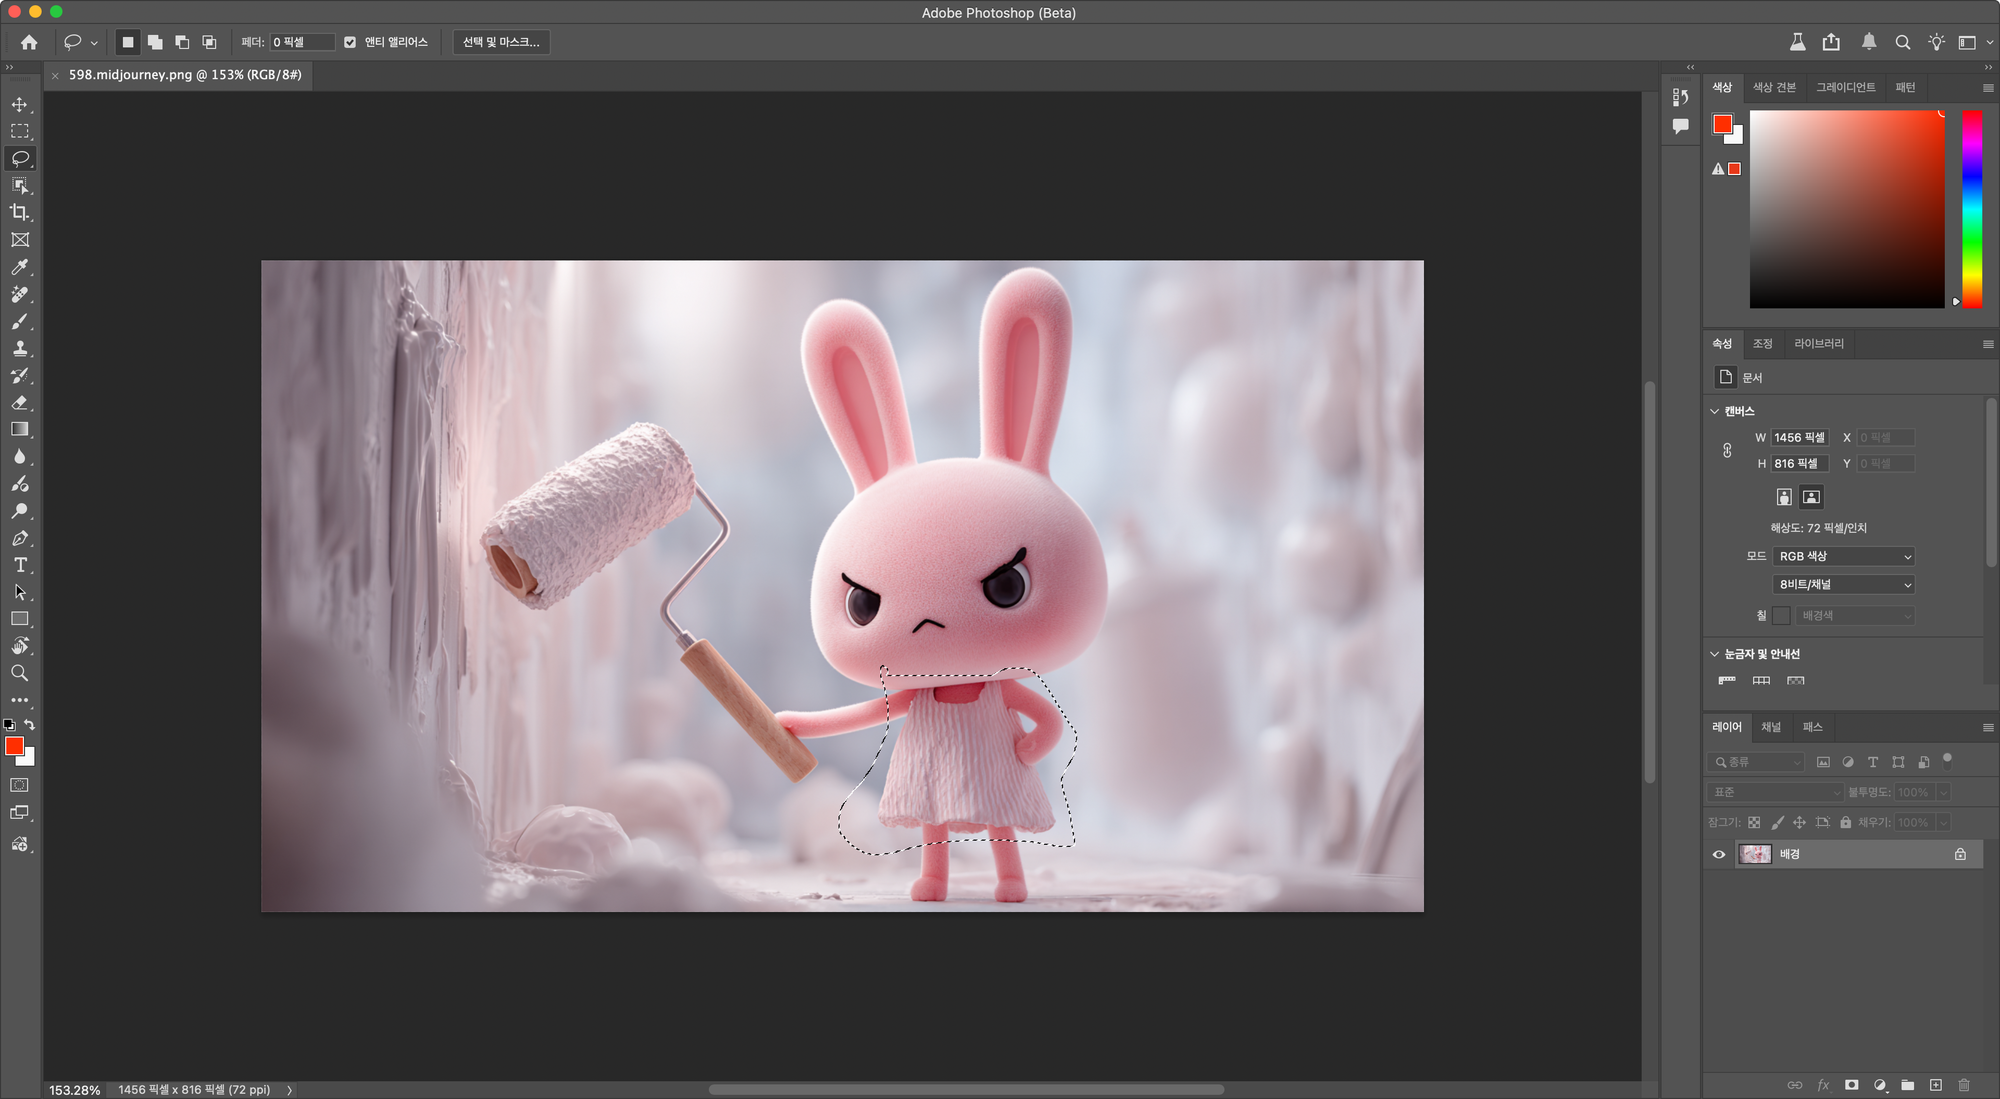Open the RGB 색상 mode dropdown
2000x1099 pixels.
1844,556
